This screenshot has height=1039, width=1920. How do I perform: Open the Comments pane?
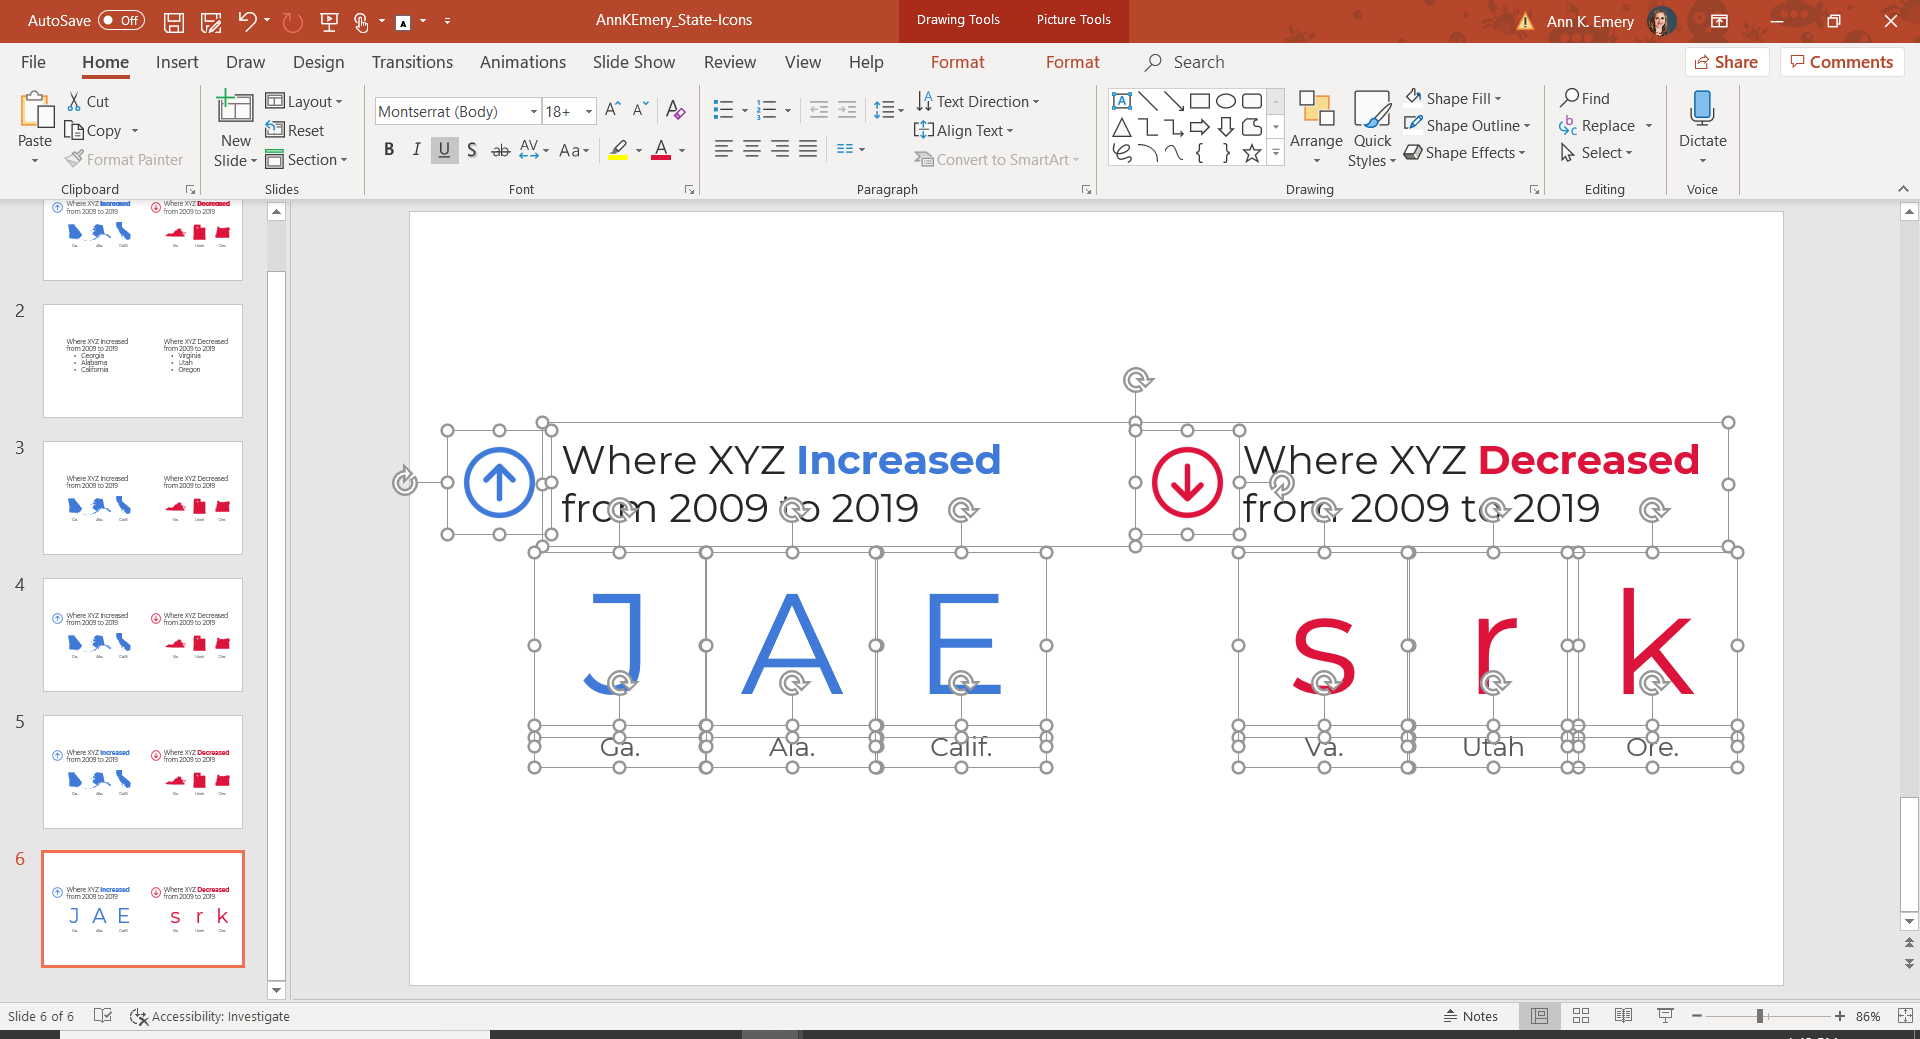pyautogui.click(x=1841, y=62)
